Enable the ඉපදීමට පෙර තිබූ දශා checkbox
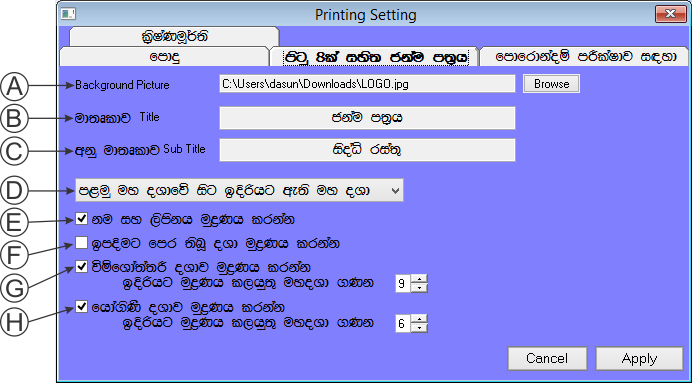The width and height of the screenshot is (692, 383). coord(81,243)
